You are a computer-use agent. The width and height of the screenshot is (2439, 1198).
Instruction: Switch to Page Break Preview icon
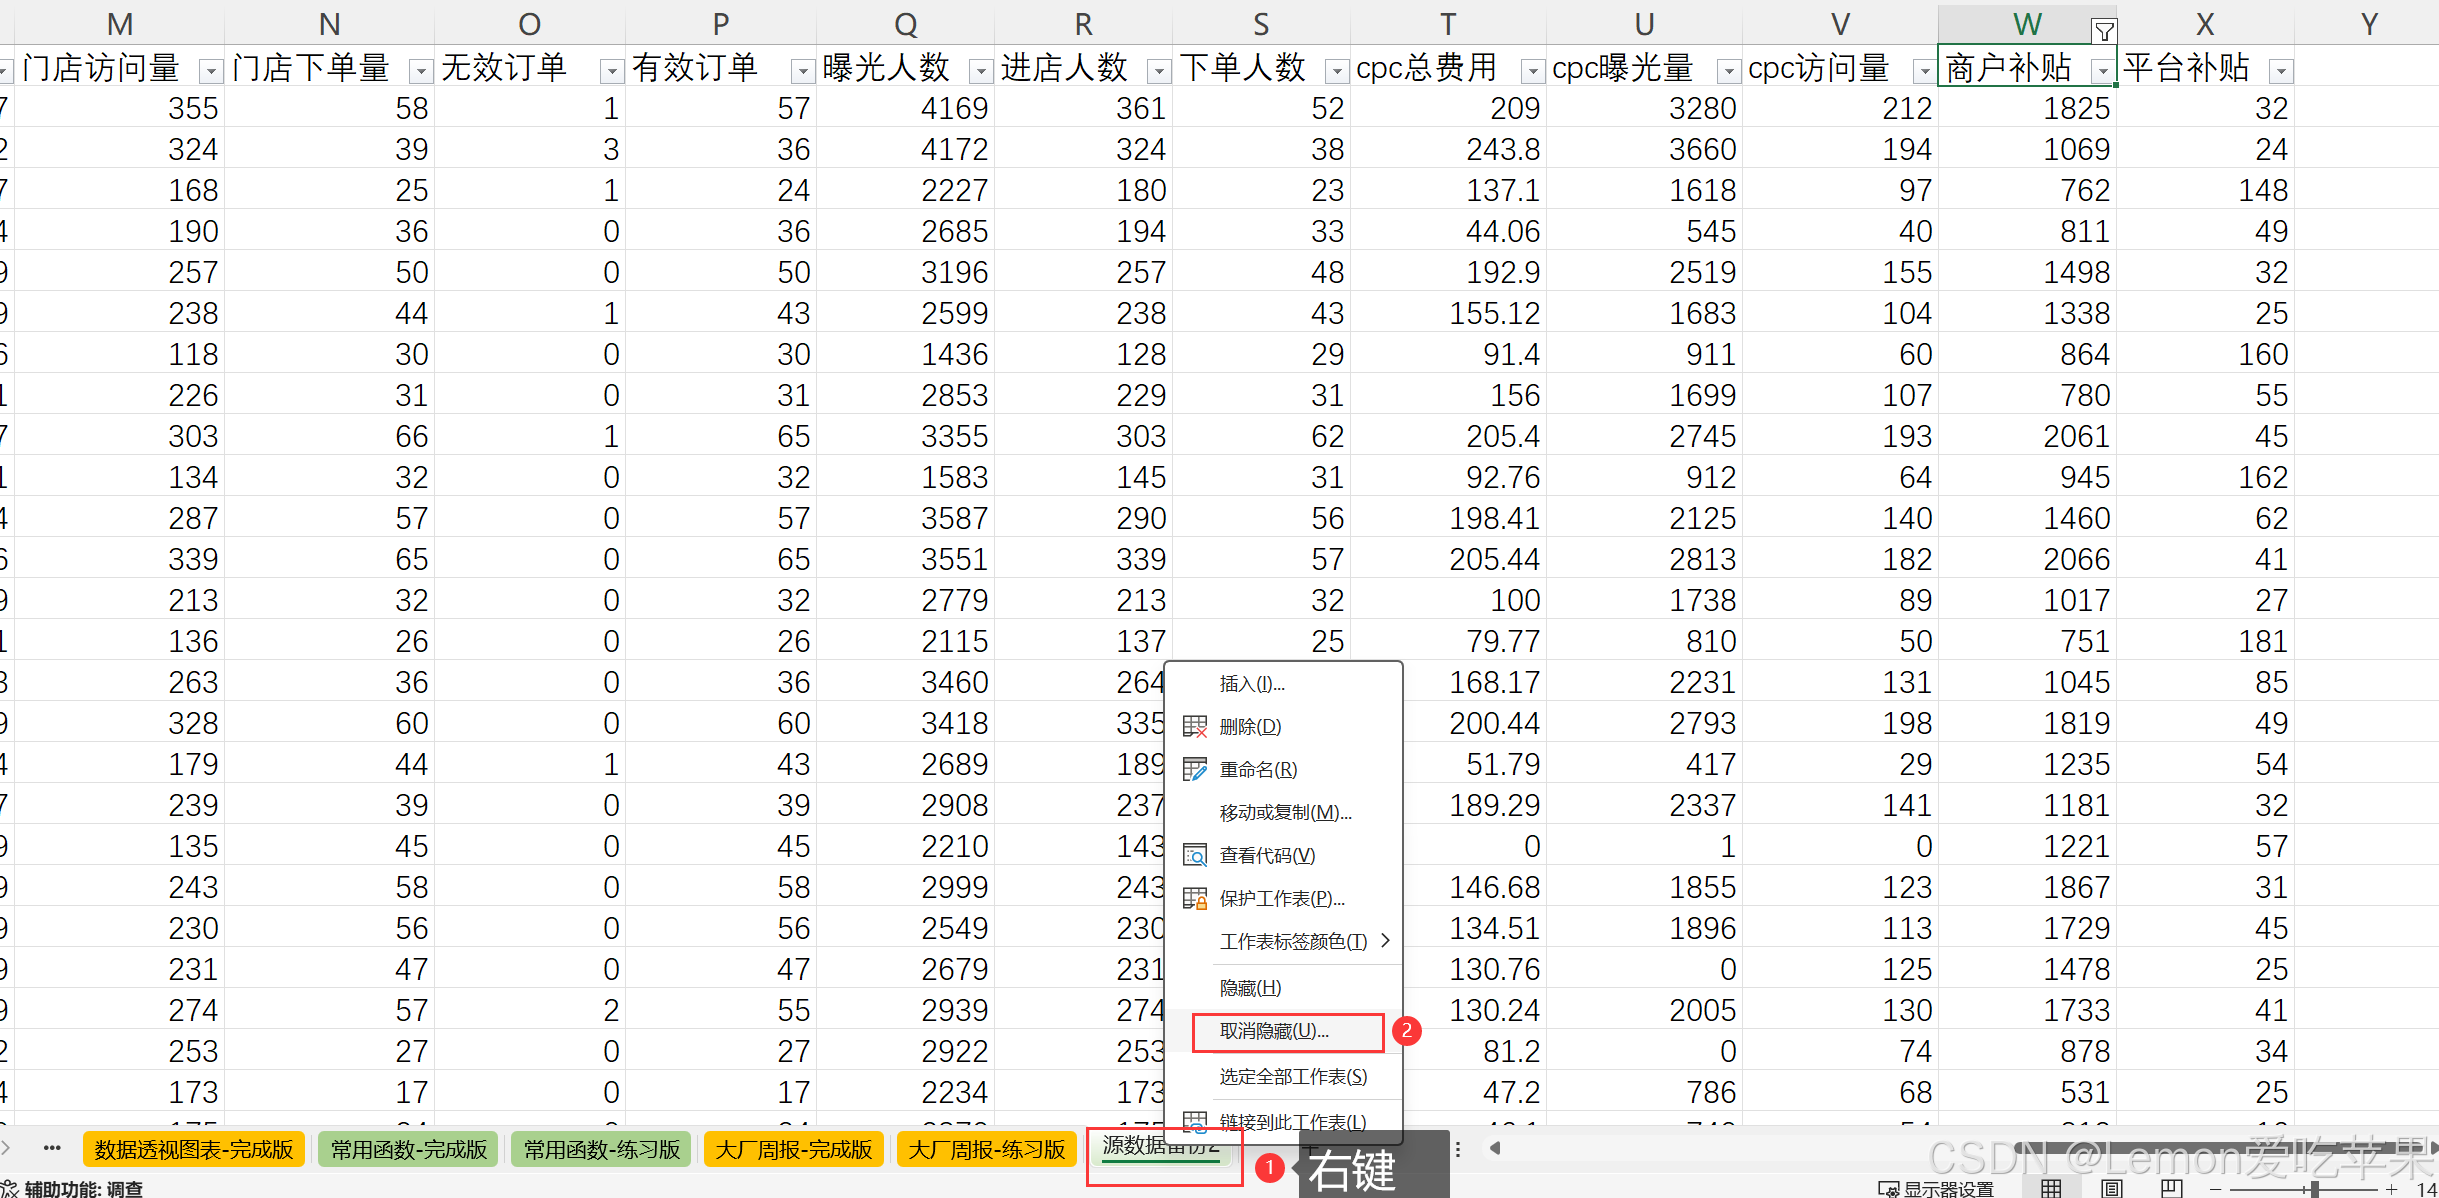(x=2172, y=1187)
